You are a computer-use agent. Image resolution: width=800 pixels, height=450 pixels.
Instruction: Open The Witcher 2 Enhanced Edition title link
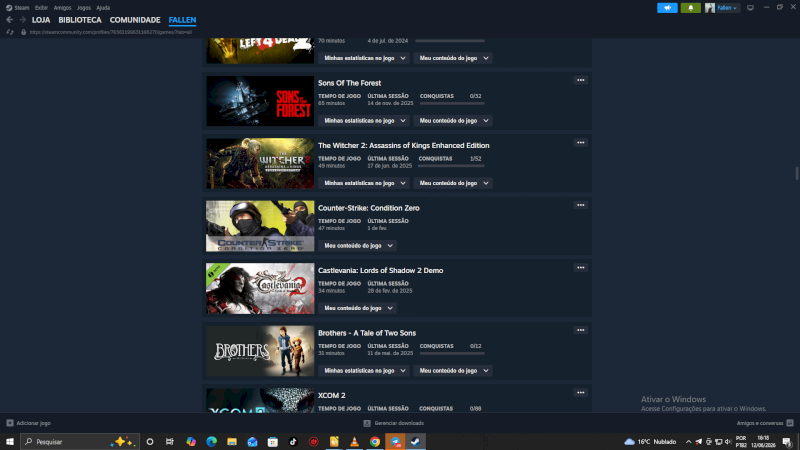[x=404, y=145]
